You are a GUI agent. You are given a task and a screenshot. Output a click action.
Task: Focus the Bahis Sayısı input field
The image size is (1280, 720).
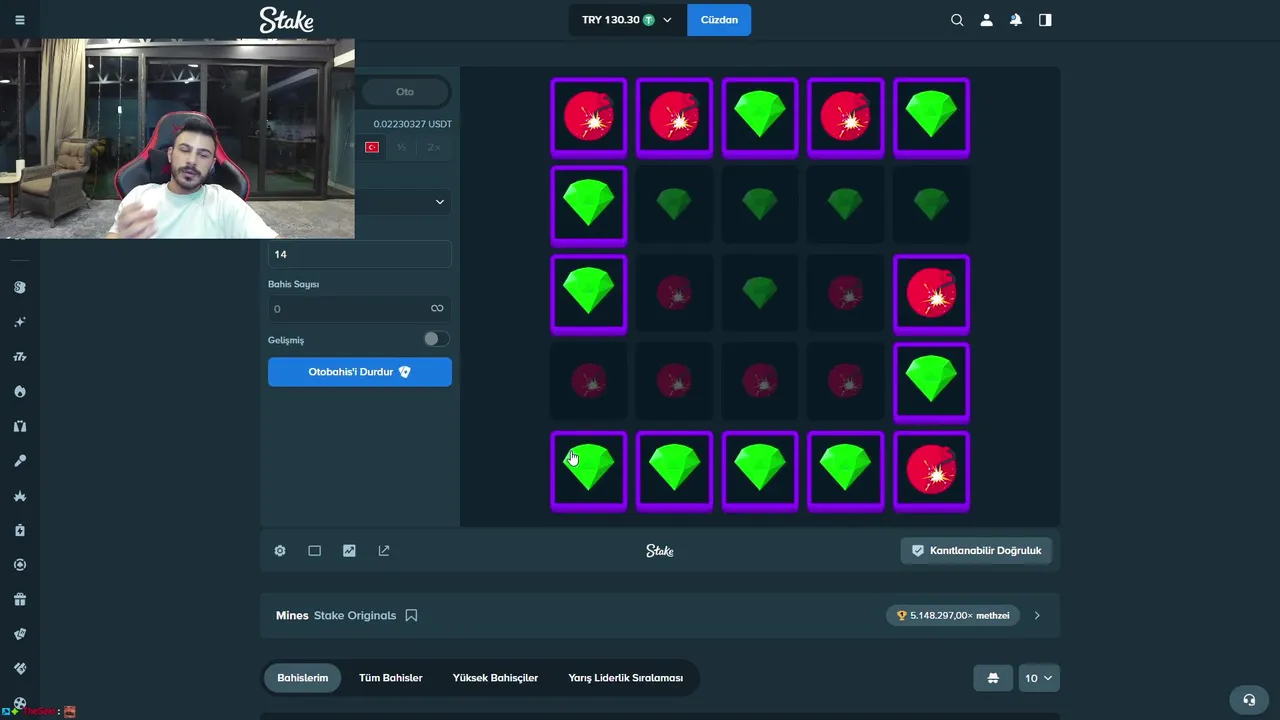(x=360, y=309)
